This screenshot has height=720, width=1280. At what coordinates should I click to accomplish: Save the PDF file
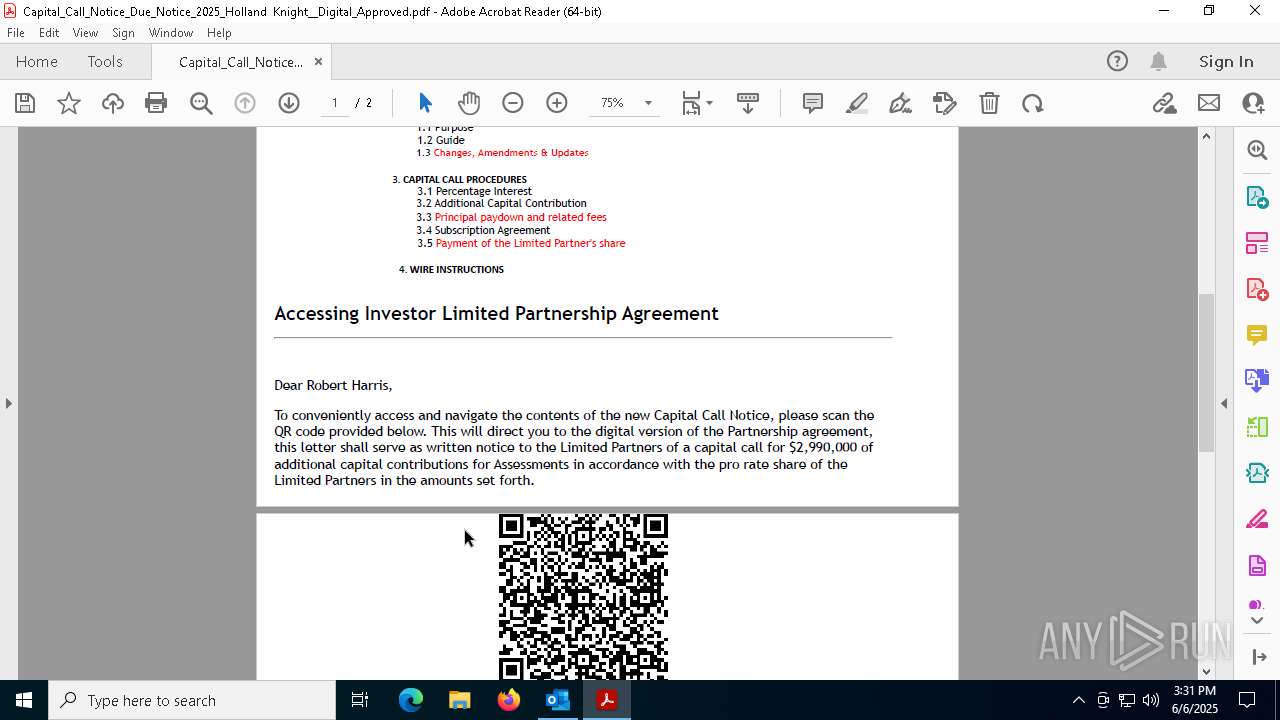click(25, 103)
